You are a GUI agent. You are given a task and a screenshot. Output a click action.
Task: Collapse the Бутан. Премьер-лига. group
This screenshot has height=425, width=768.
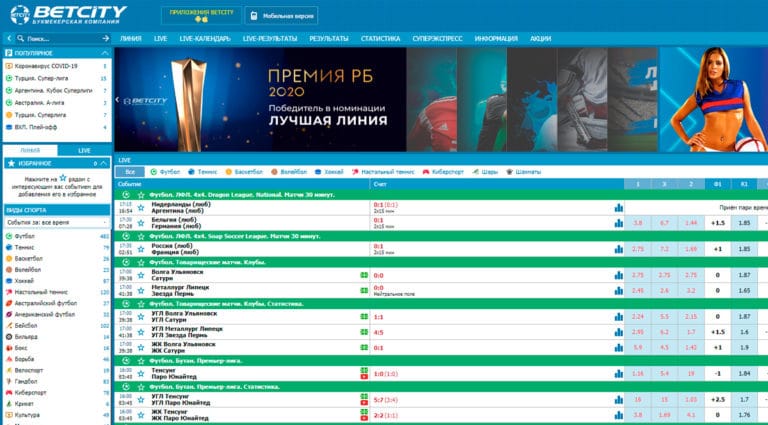click(126, 361)
